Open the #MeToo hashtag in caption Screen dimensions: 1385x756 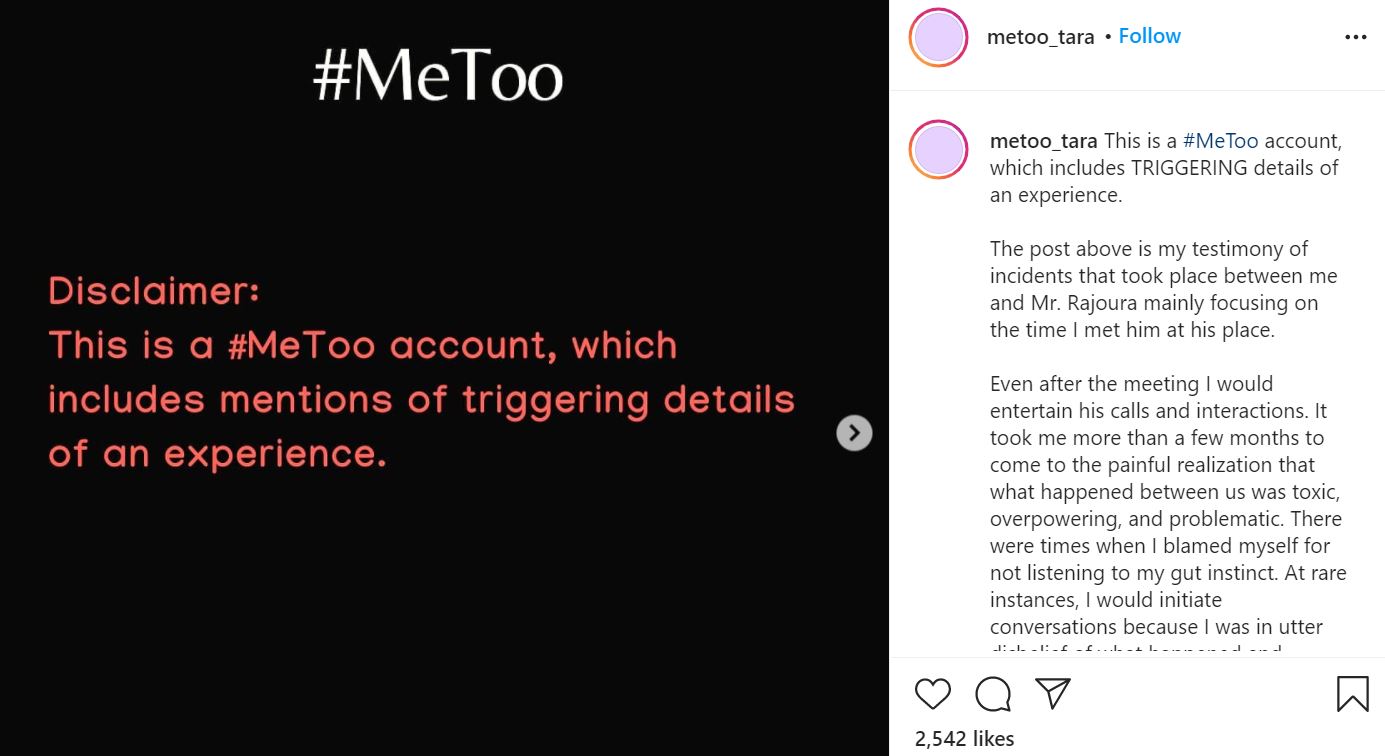click(x=1220, y=141)
